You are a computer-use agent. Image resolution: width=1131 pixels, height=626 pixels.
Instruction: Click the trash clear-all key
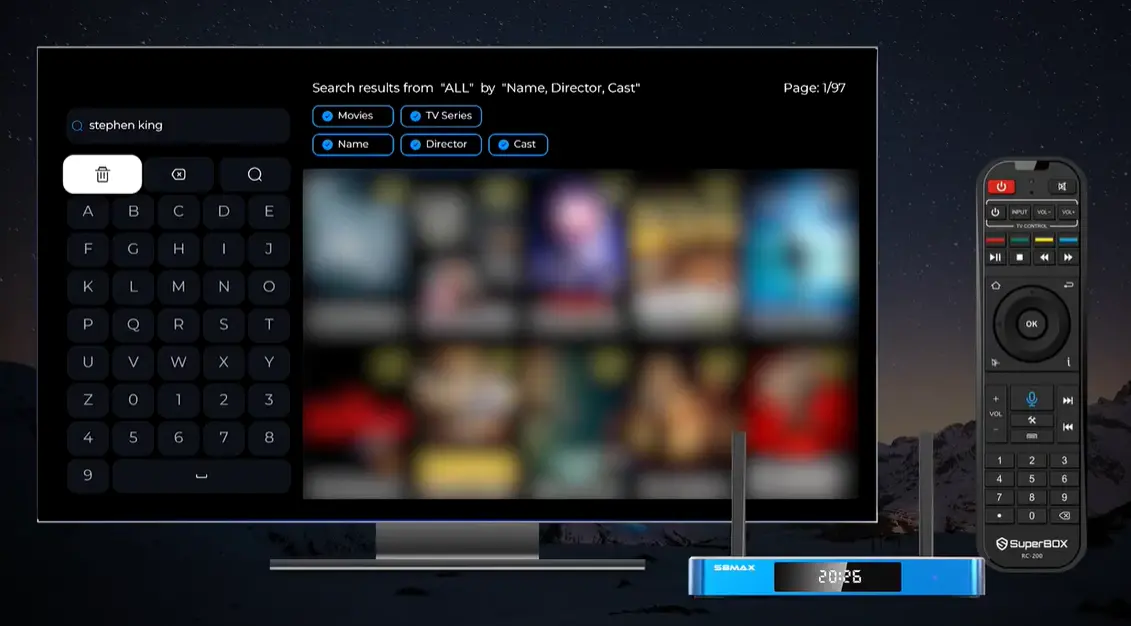pyautogui.click(x=102, y=175)
